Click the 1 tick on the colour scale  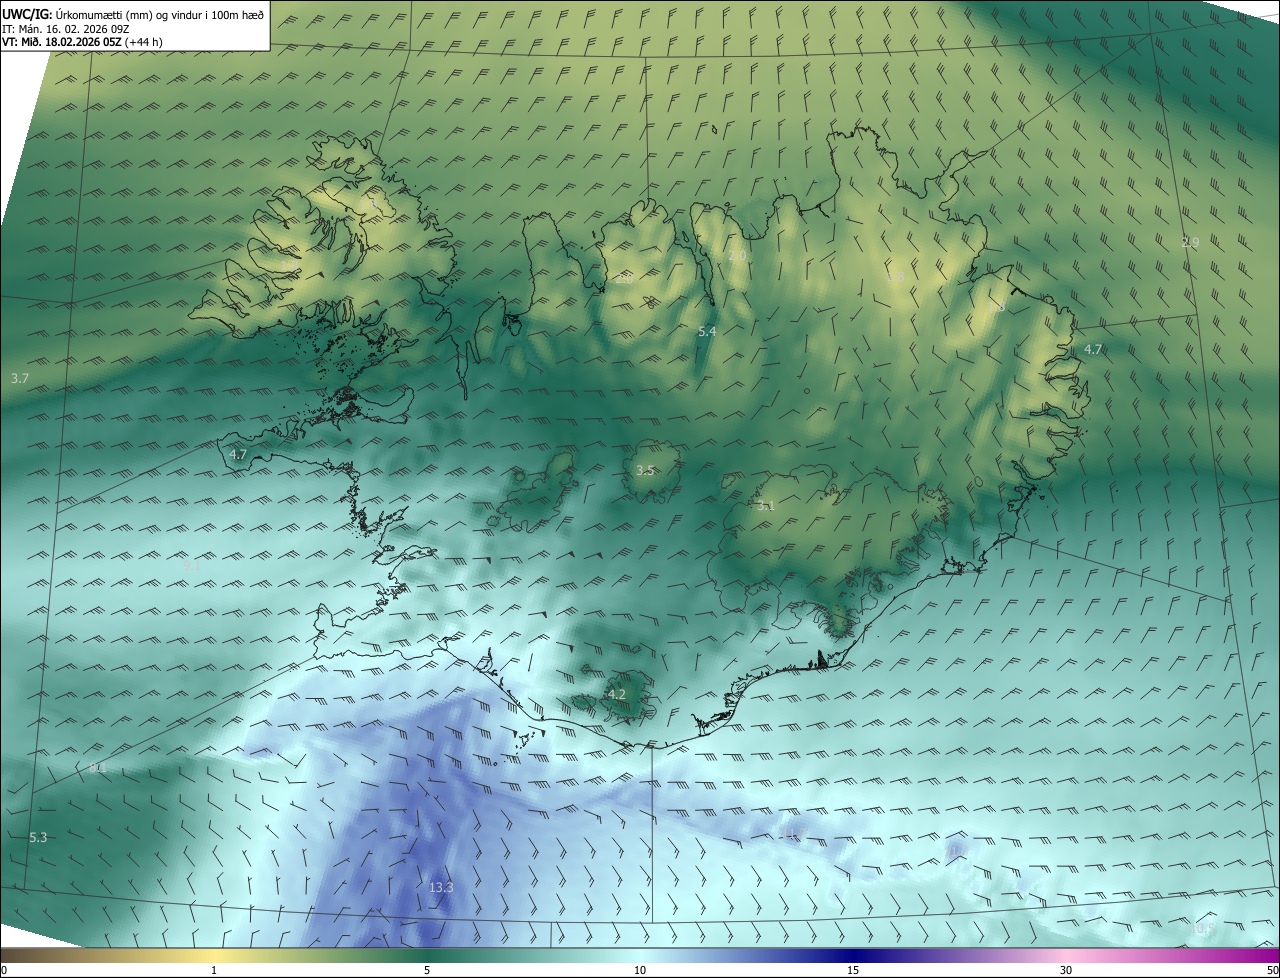tap(214, 970)
